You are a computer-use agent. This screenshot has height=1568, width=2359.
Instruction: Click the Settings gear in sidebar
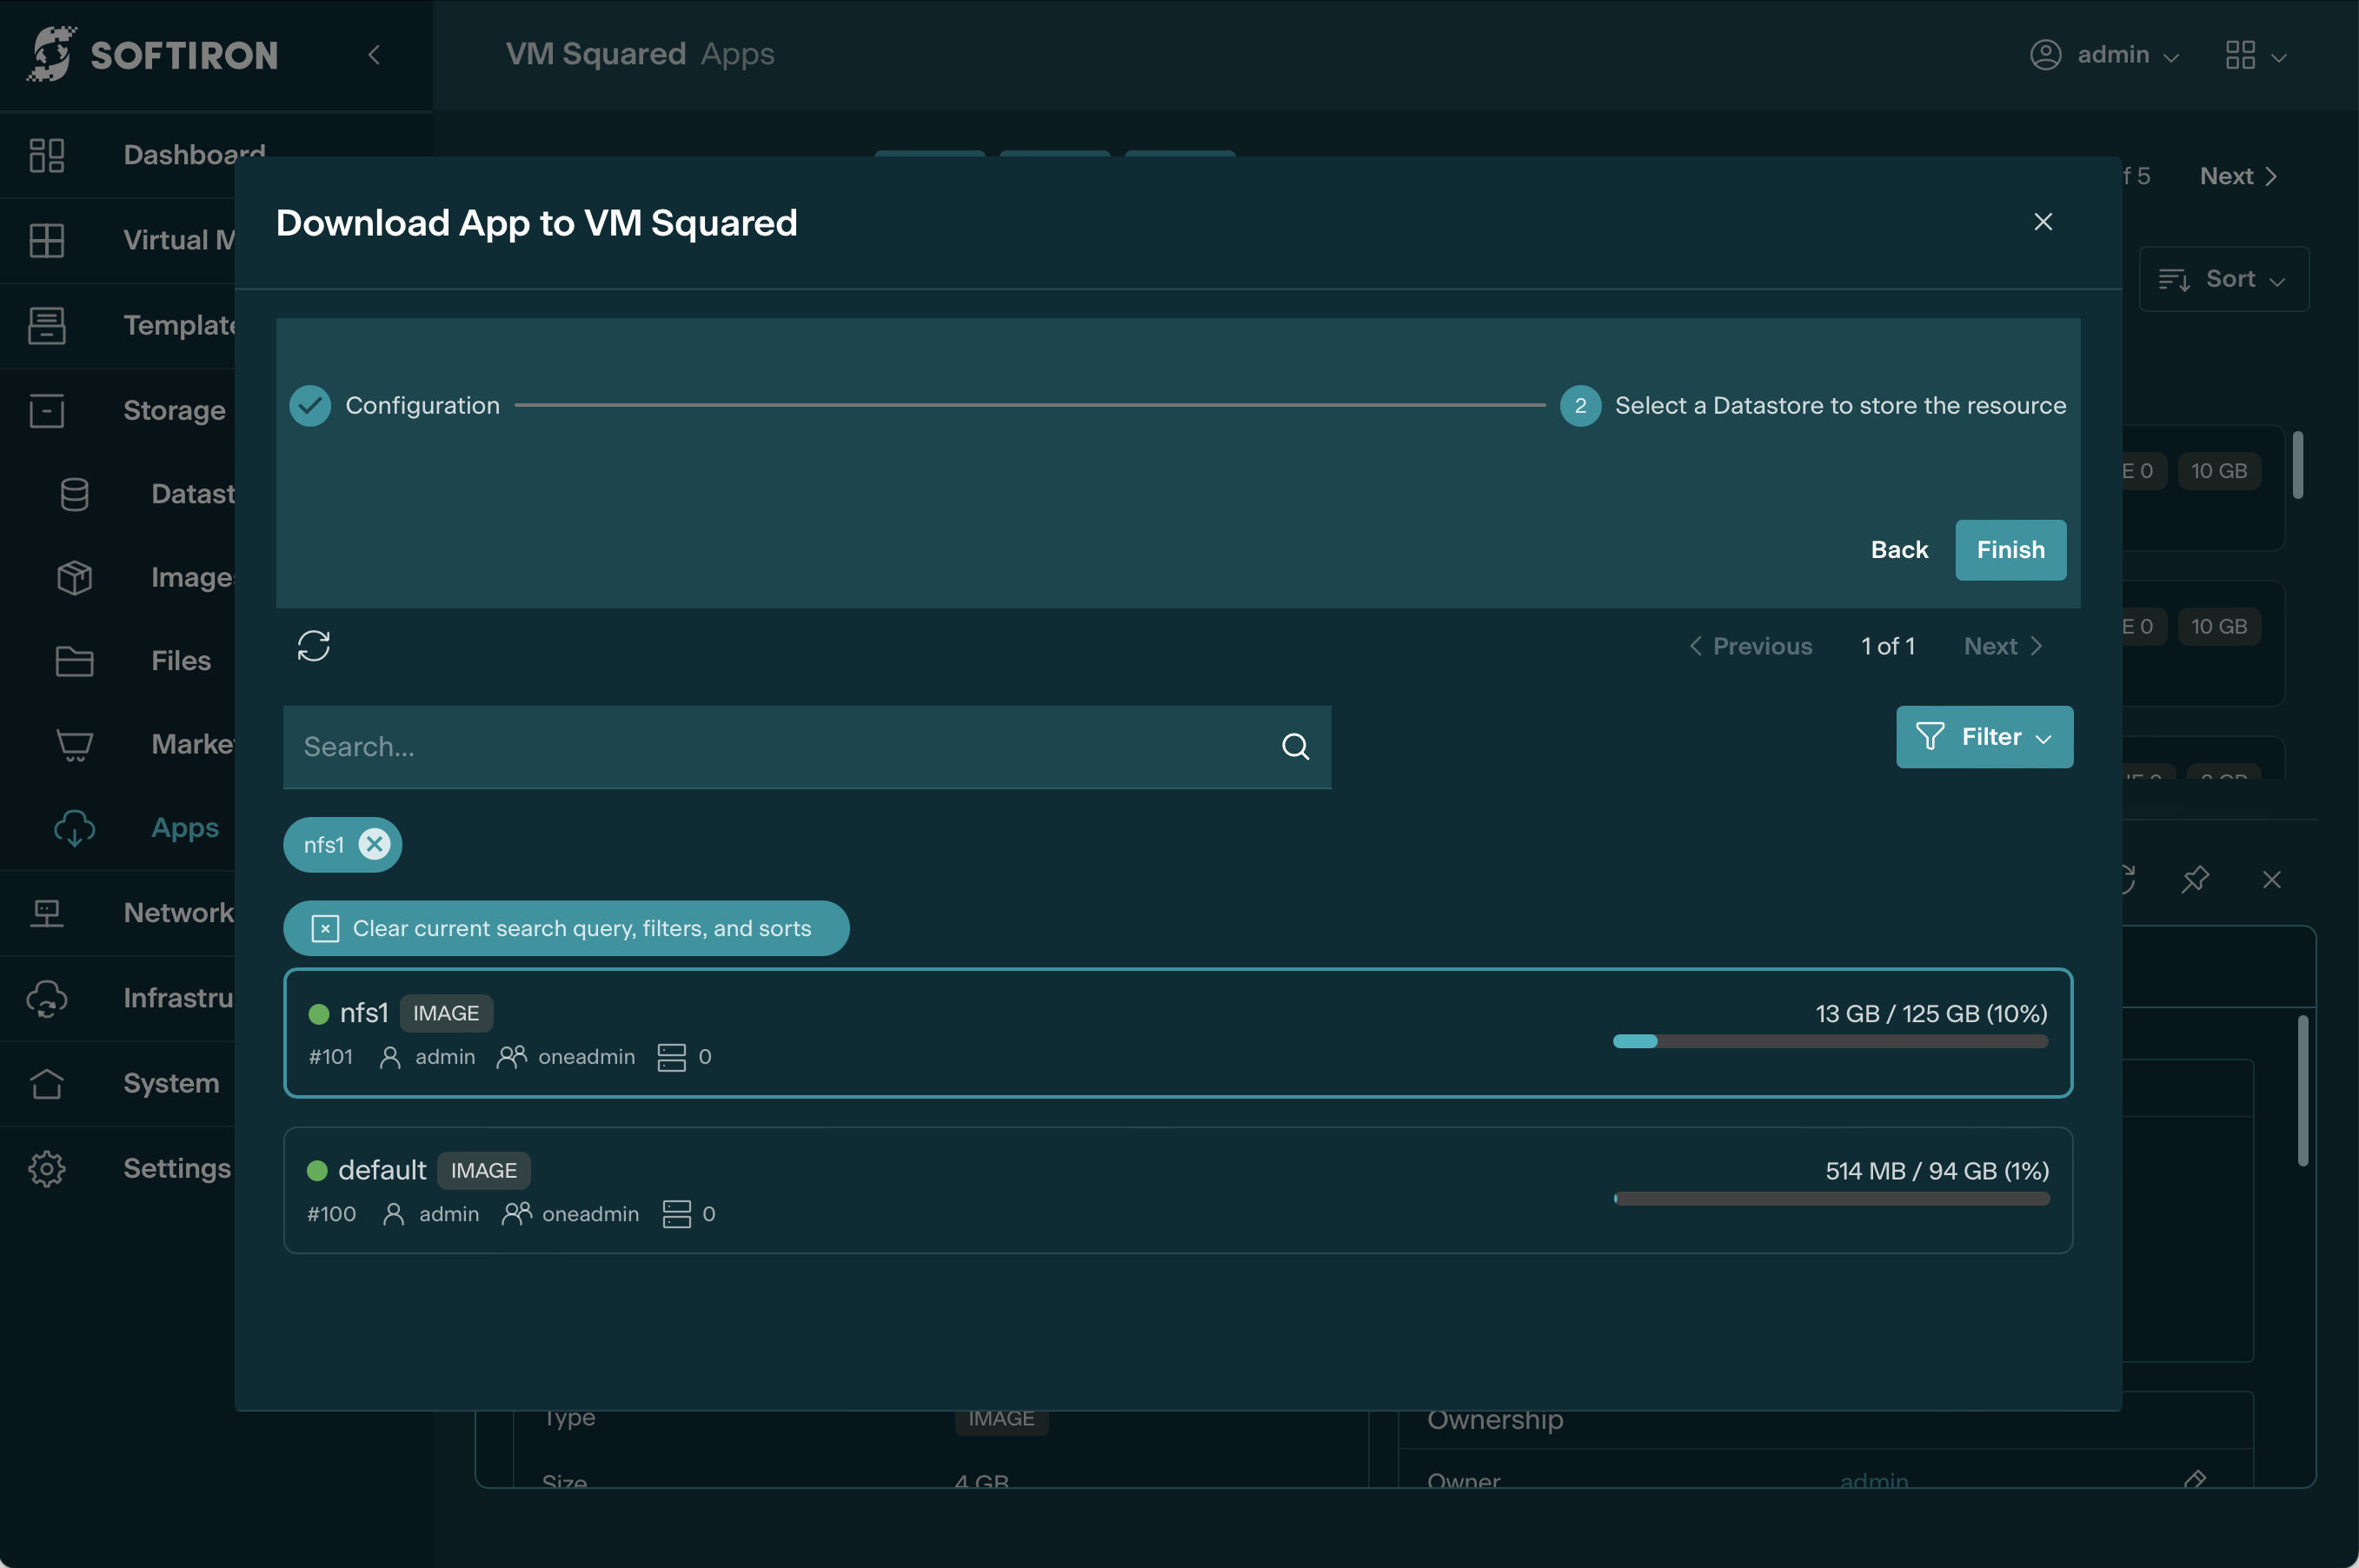[x=47, y=1168]
